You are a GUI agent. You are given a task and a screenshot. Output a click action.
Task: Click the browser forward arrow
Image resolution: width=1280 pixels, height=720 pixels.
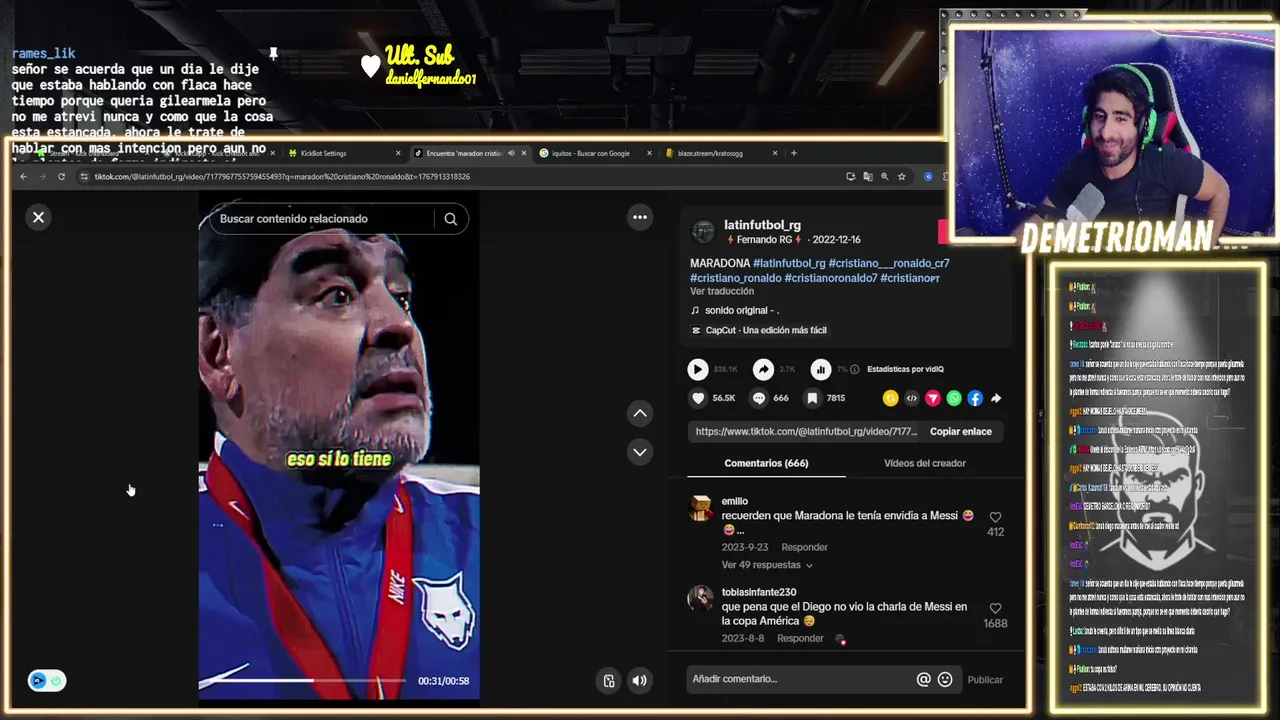point(42,177)
